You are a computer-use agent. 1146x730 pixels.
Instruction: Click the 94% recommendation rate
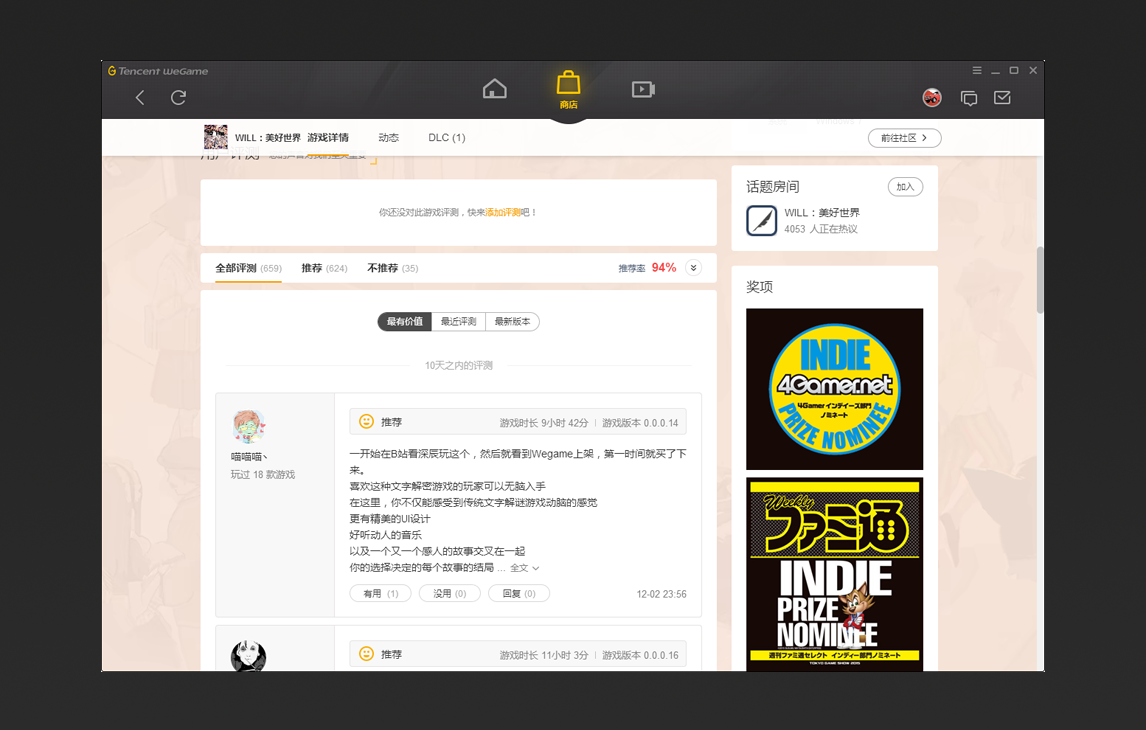tap(664, 267)
